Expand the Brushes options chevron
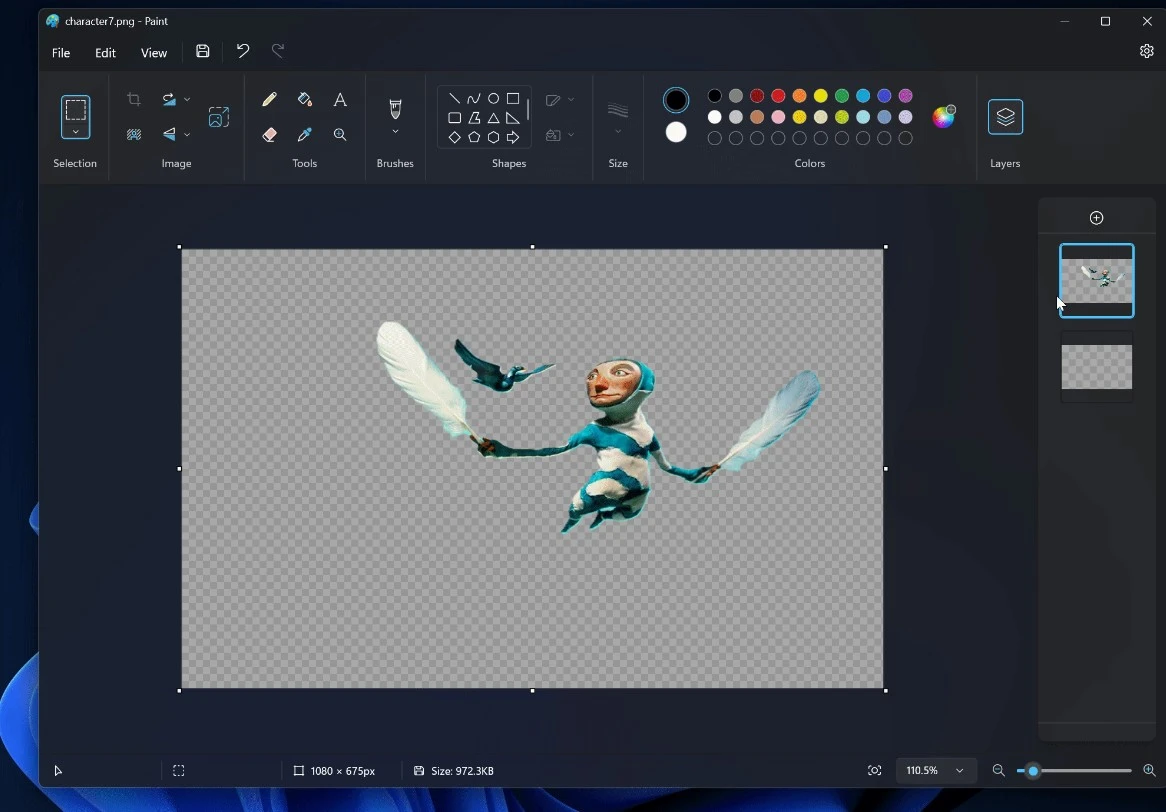 [x=395, y=132]
